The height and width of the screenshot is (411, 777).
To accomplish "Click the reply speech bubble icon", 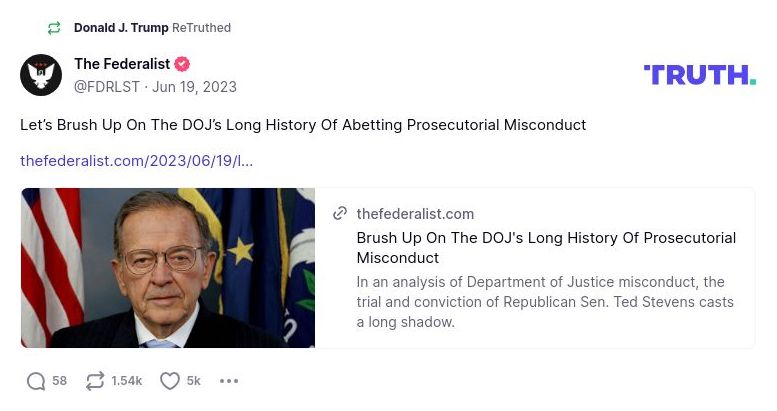I will pos(36,381).
